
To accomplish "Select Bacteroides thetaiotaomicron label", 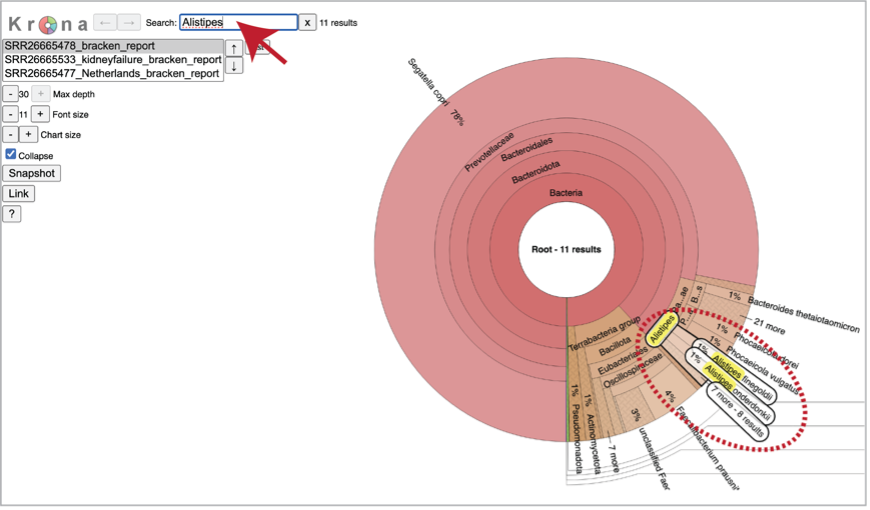I will coord(803,314).
